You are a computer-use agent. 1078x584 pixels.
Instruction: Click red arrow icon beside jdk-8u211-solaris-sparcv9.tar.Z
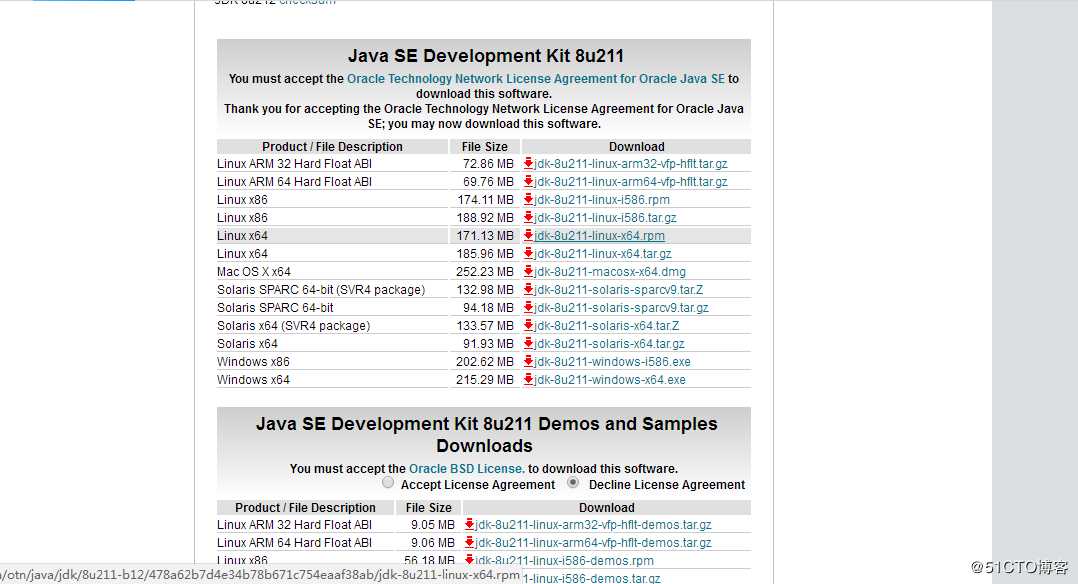(x=528, y=290)
